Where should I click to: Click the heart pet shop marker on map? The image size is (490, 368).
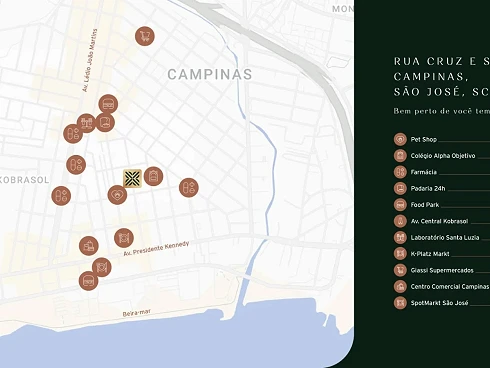[117, 195]
